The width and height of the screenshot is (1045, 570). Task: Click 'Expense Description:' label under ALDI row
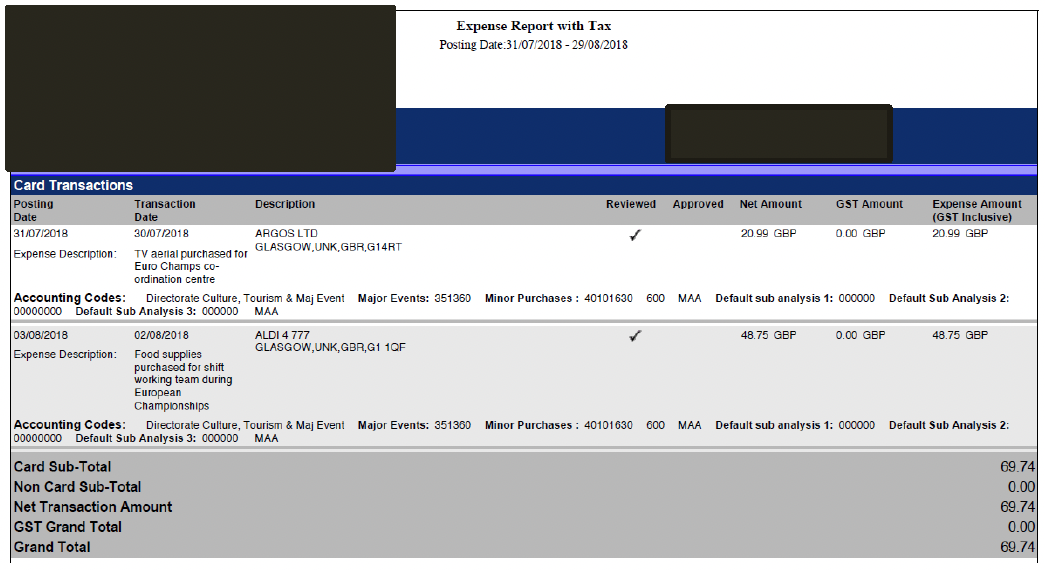coord(65,355)
